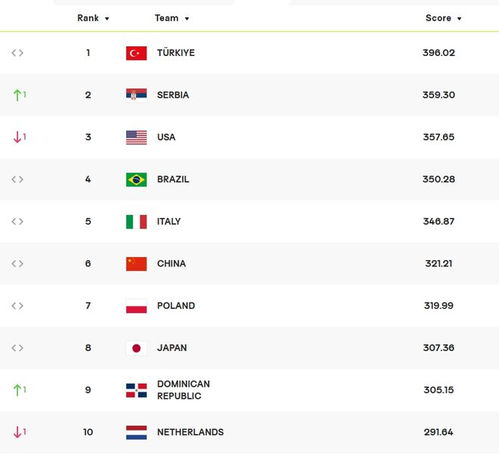Click Türkiye's score 396.02
This screenshot has height=460, width=499.
pyautogui.click(x=439, y=53)
